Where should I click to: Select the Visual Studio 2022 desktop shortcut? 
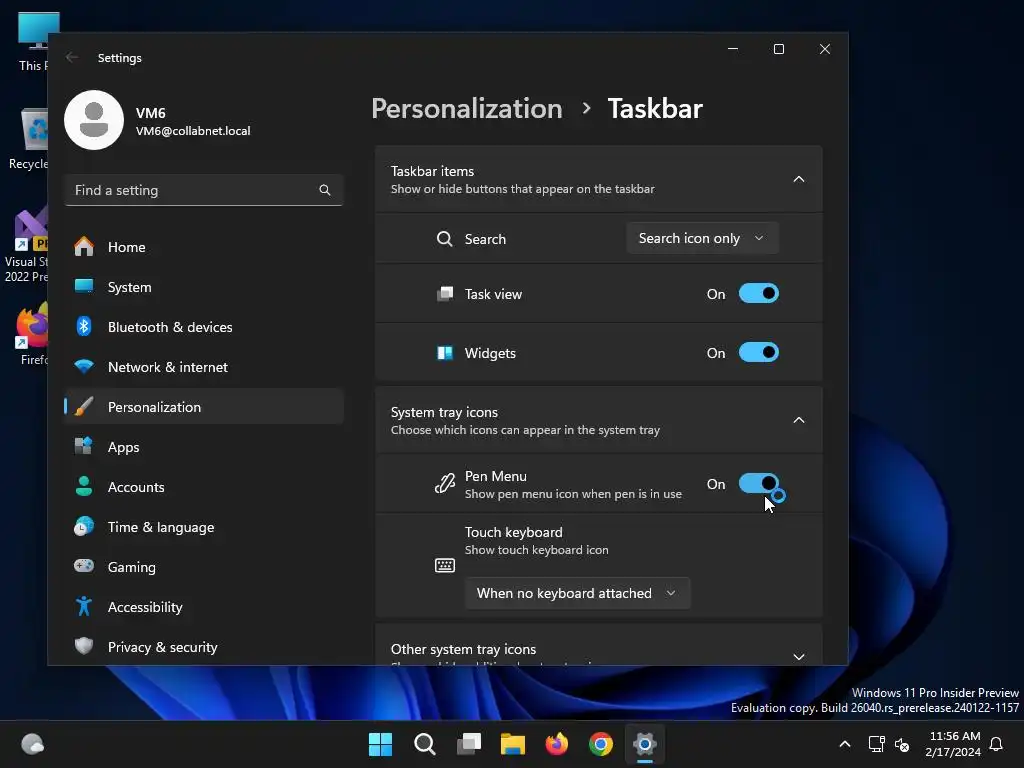click(x=26, y=246)
